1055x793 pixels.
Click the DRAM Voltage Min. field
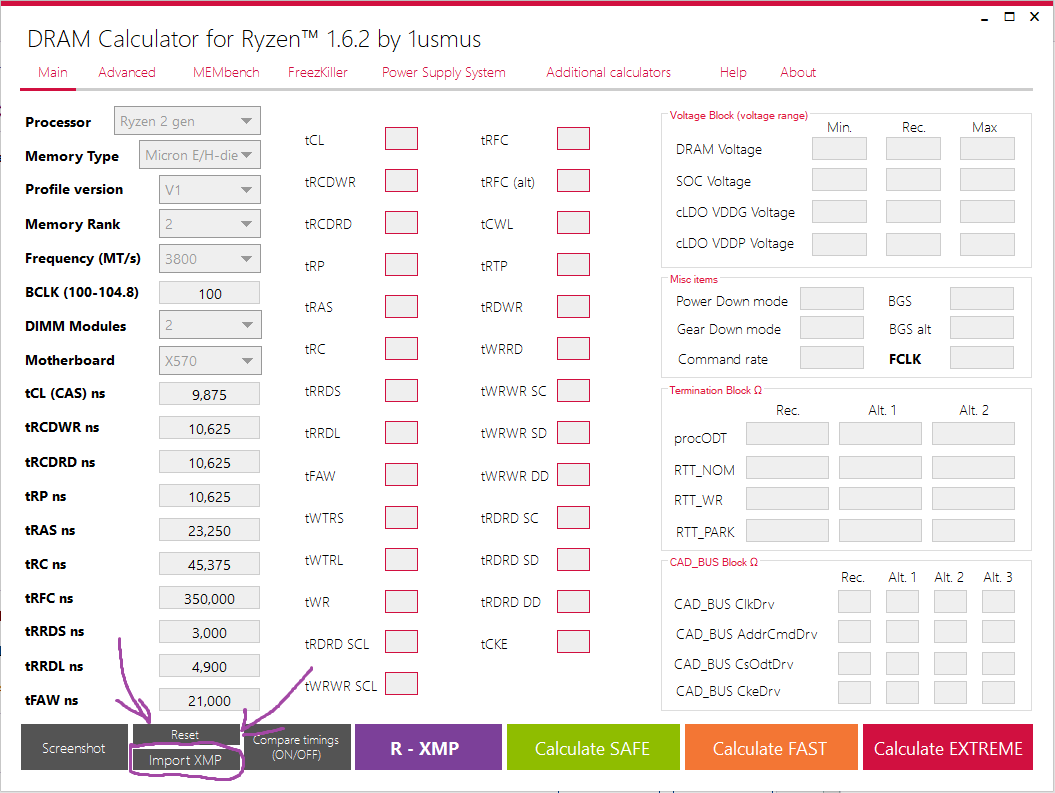[x=839, y=149]
